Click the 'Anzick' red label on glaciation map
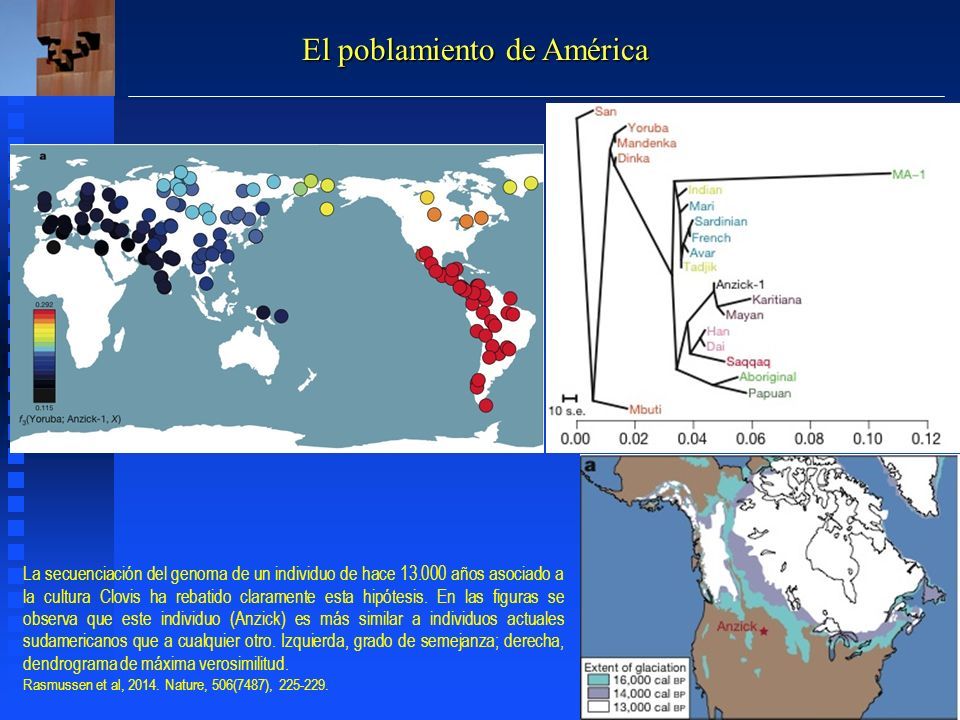 737,626
